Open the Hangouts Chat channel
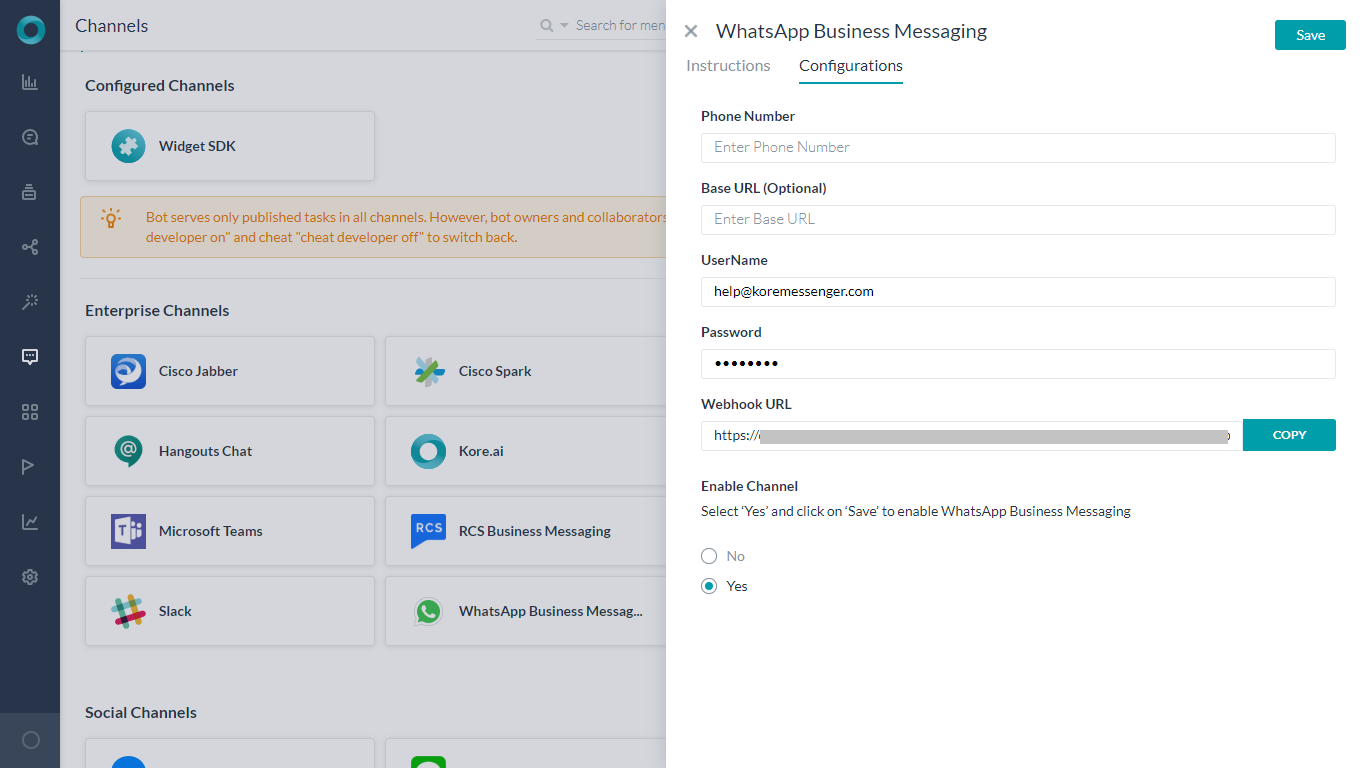Viewport: 1366px width, 768px height. point(230,451)
